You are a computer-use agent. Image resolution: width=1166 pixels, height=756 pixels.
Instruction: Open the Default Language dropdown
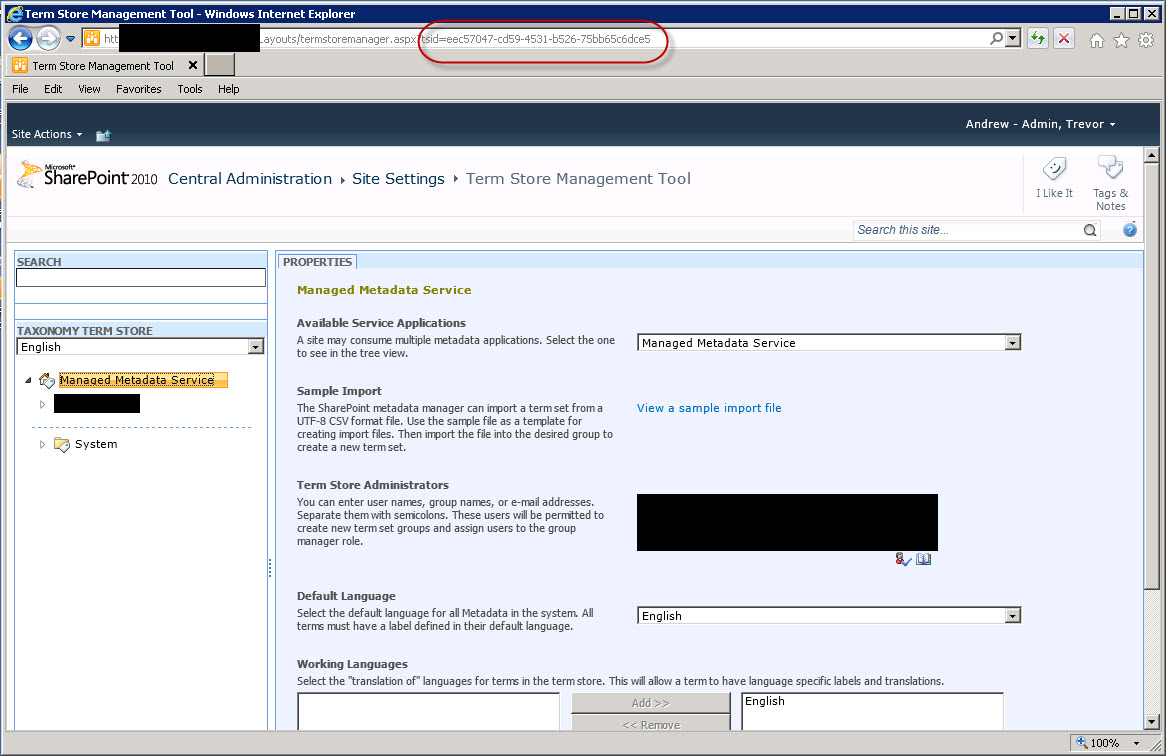1012,616
